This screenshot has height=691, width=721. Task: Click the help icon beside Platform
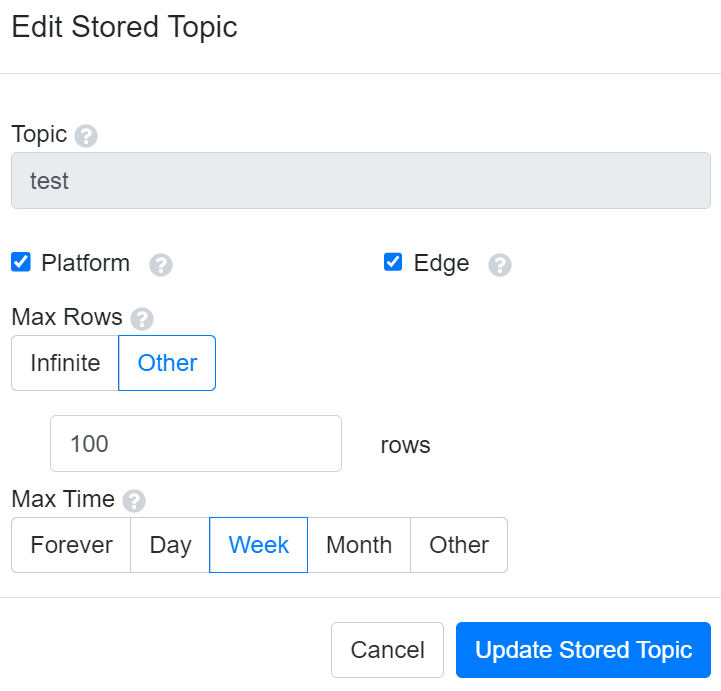pyautogui.click(x=161, y=265)
